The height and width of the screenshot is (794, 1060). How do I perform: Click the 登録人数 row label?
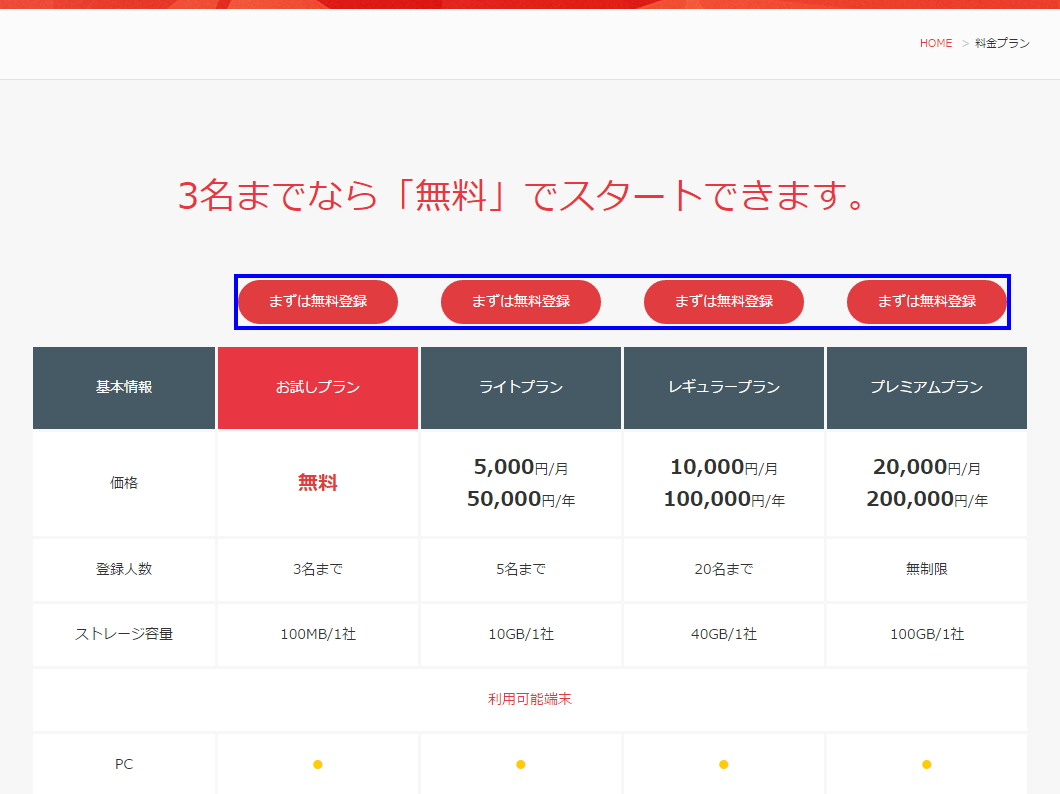(124, 569)
